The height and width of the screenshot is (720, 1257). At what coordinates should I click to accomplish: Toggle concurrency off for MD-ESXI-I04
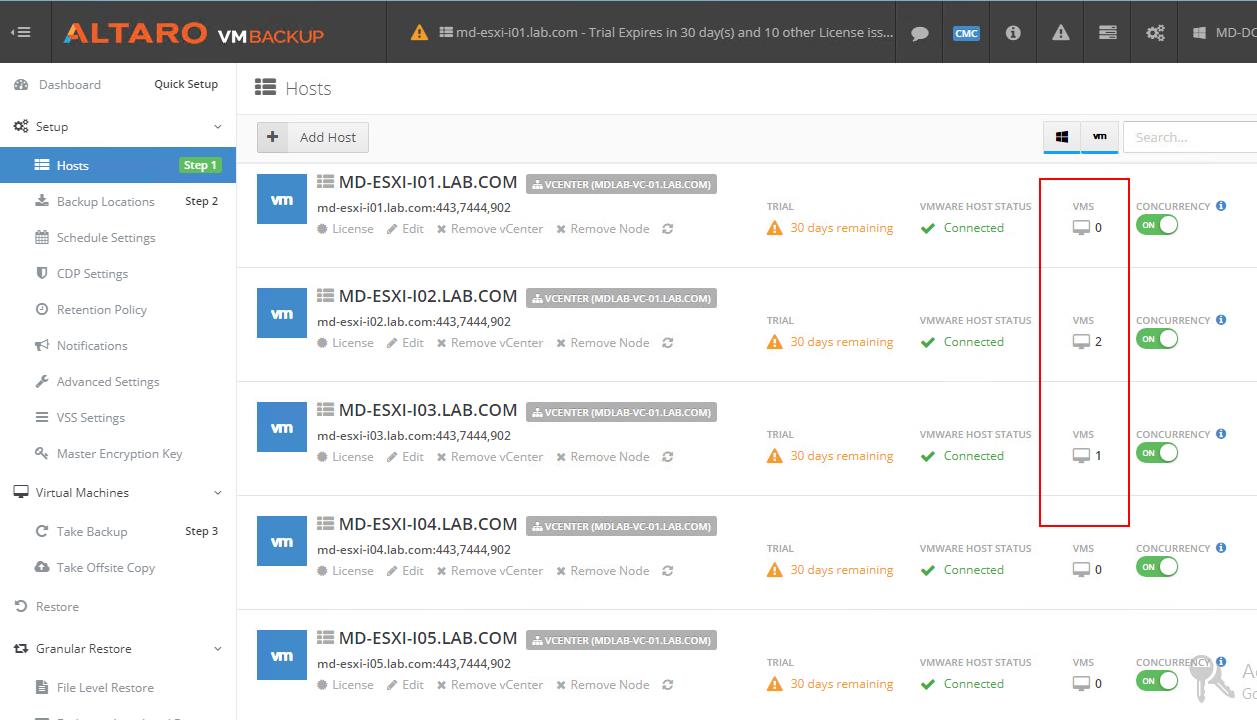(x=1157, y=567)
